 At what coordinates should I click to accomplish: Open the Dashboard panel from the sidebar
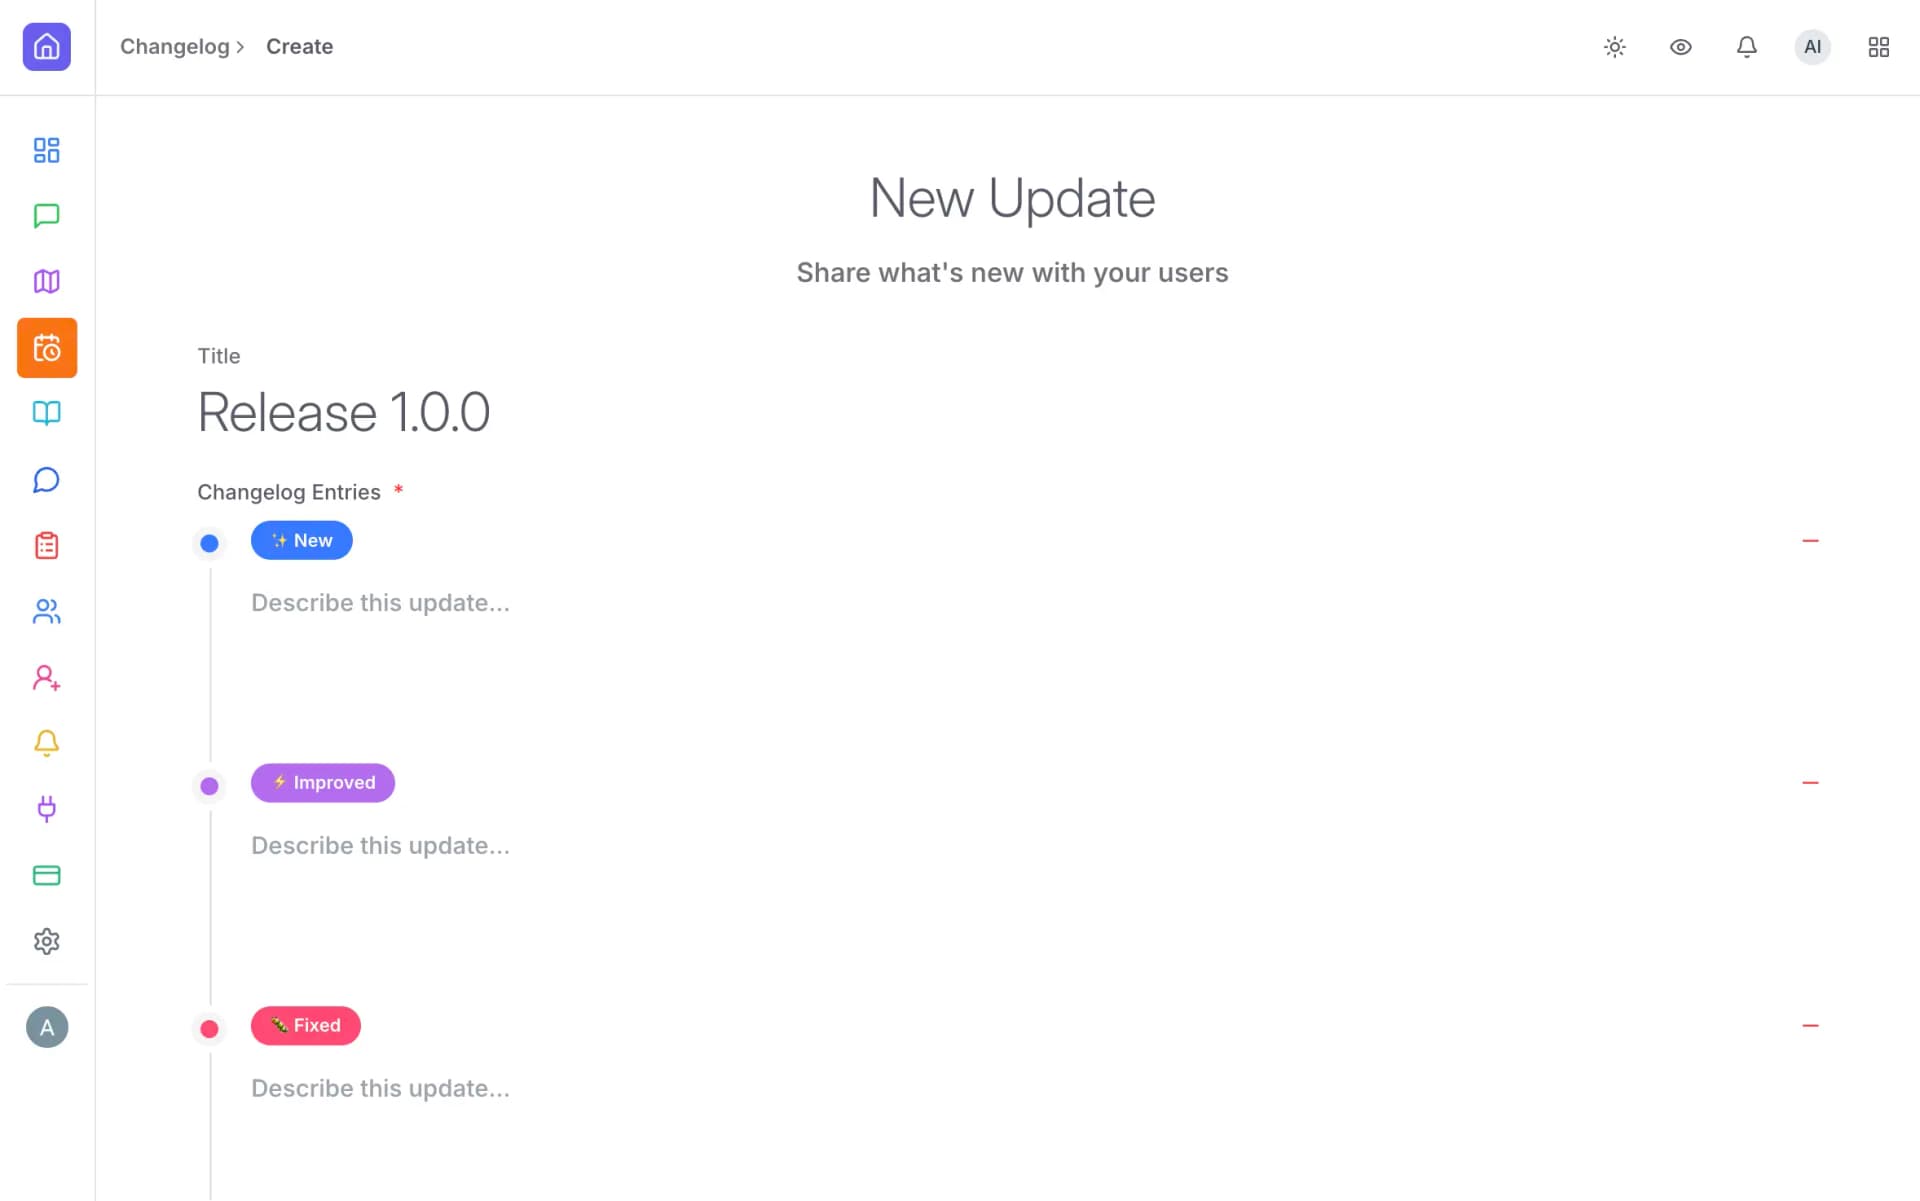46,150
